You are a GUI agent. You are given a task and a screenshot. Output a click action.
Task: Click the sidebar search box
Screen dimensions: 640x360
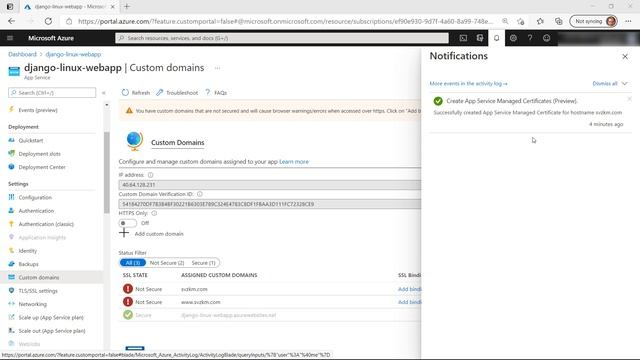click(52, 93)
